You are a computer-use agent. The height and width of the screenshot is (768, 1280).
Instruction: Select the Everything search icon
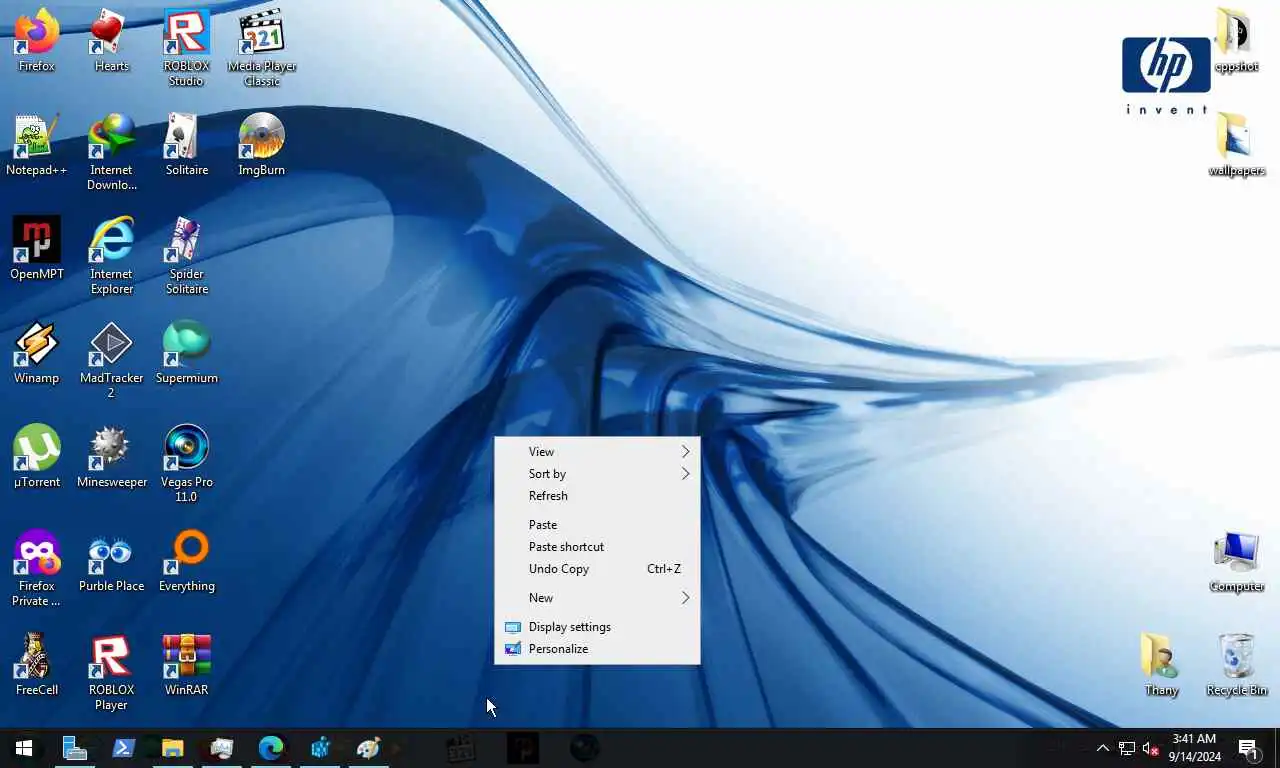click(187, 562)
